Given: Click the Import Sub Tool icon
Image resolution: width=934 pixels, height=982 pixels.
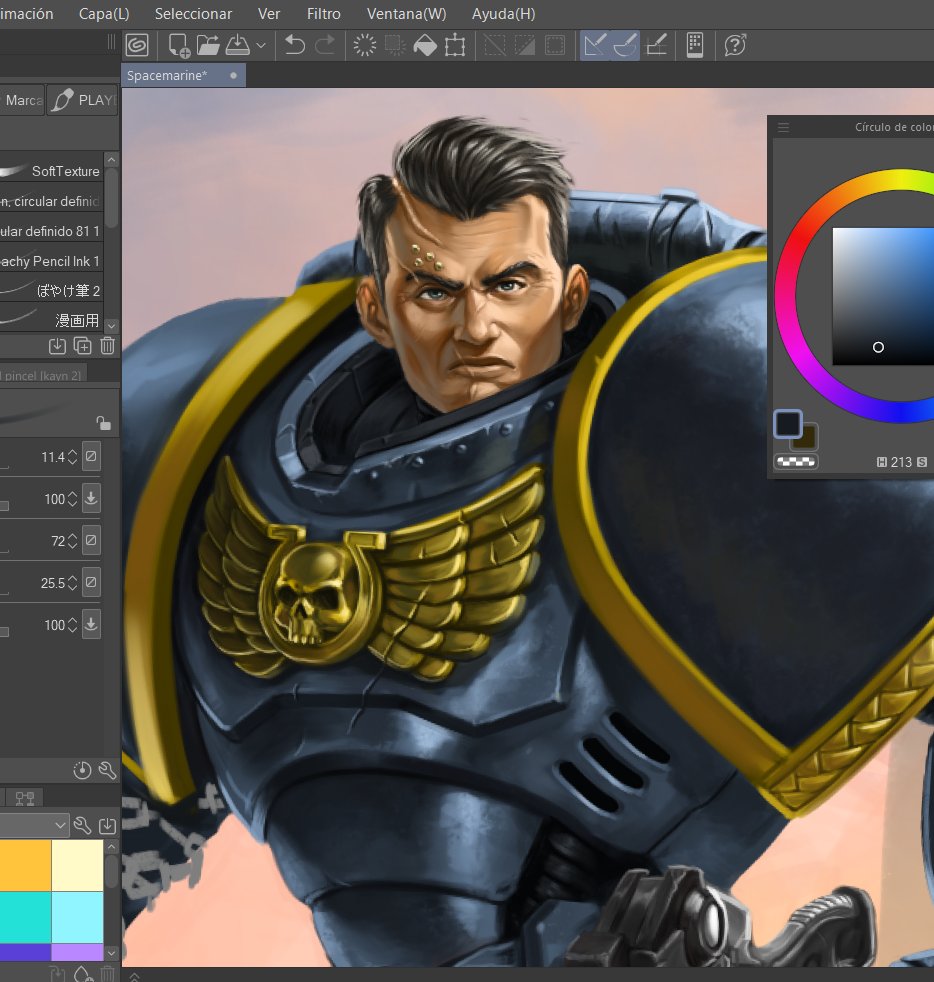Looking at the screenshot, I should [x=57, y=346].
